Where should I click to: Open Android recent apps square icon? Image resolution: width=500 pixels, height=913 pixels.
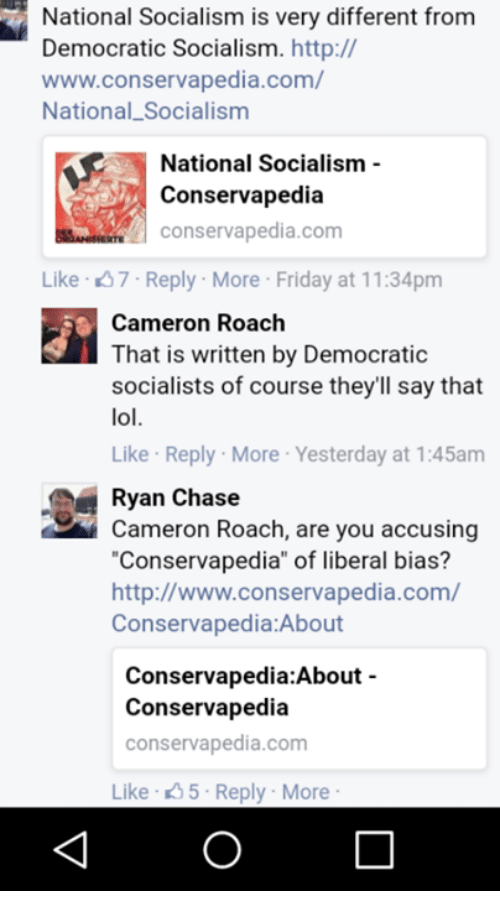[374, 850]
